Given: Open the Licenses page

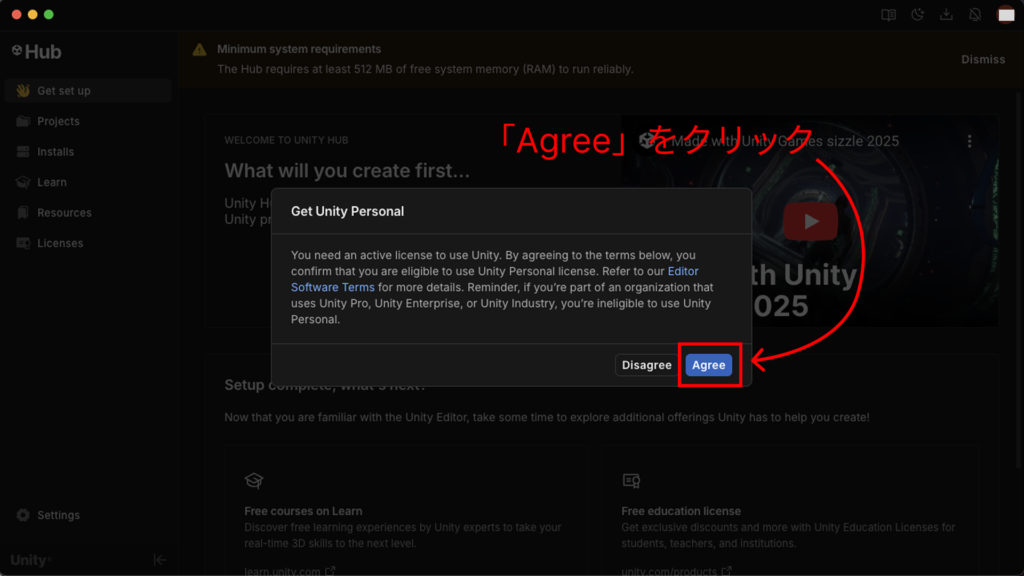Looking at the screenshot, I should (x=60, y=243).
